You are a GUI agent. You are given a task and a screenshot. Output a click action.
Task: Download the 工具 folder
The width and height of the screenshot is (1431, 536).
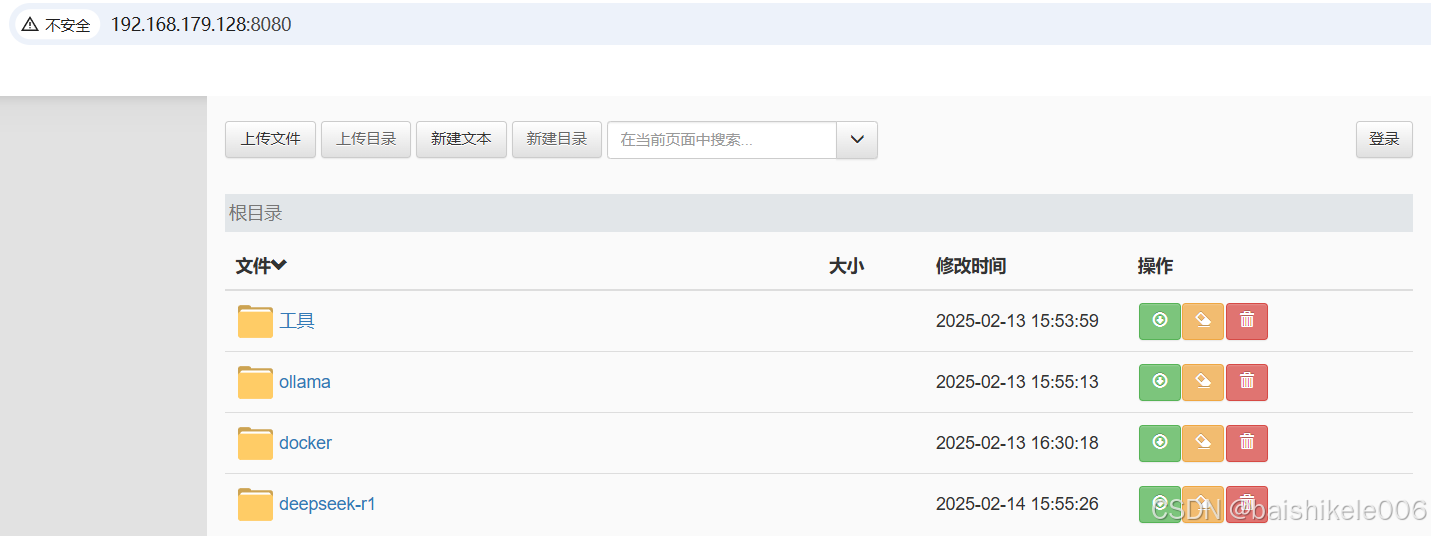[1160, 321]
